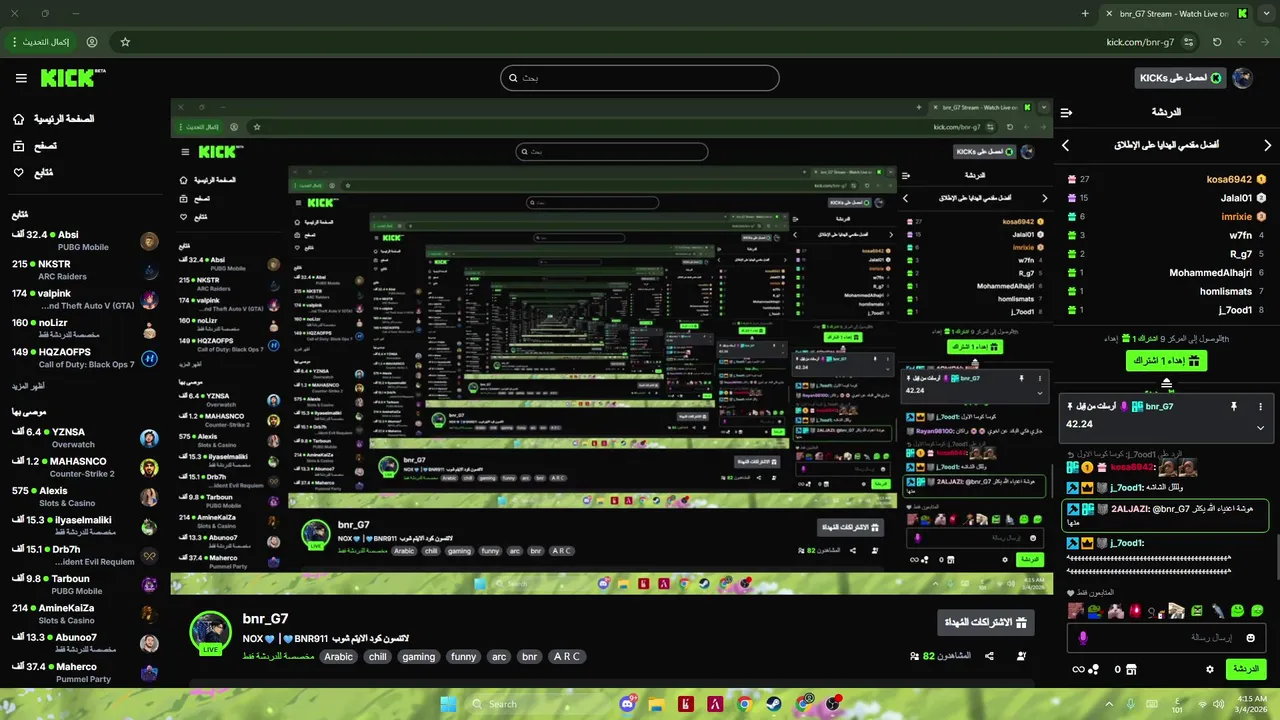Open the gaming tag
This screenshot has width=1280, height=720.
(x=418, y=657)
